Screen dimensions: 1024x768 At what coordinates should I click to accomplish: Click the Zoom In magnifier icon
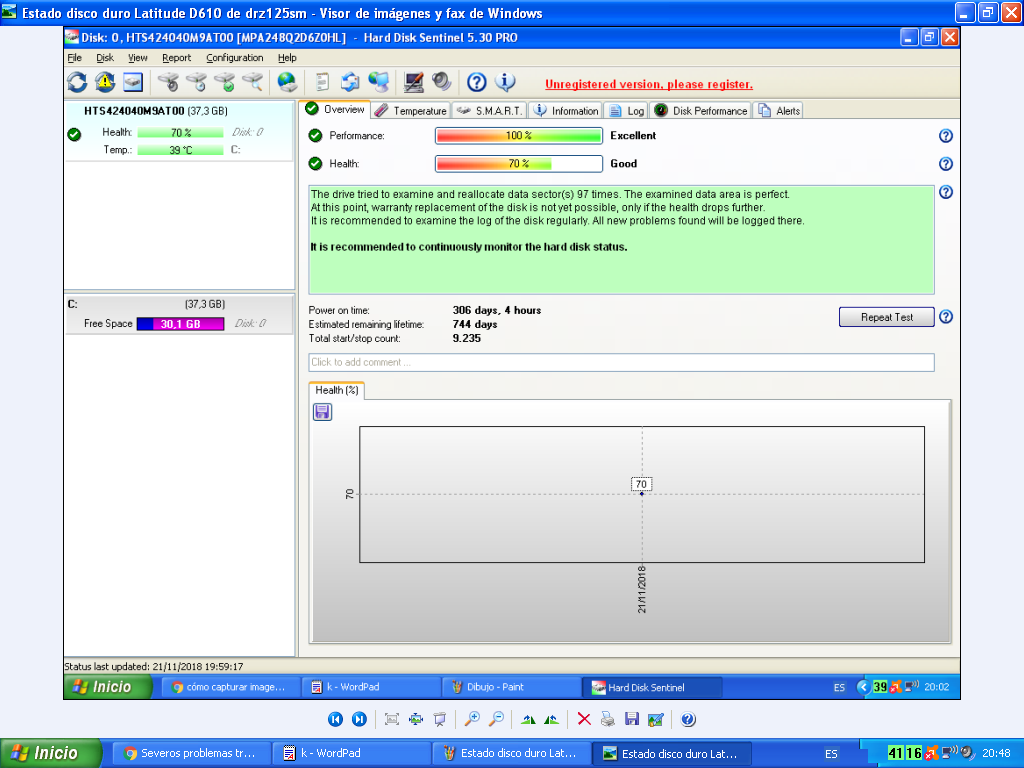[x=472, y=719]
